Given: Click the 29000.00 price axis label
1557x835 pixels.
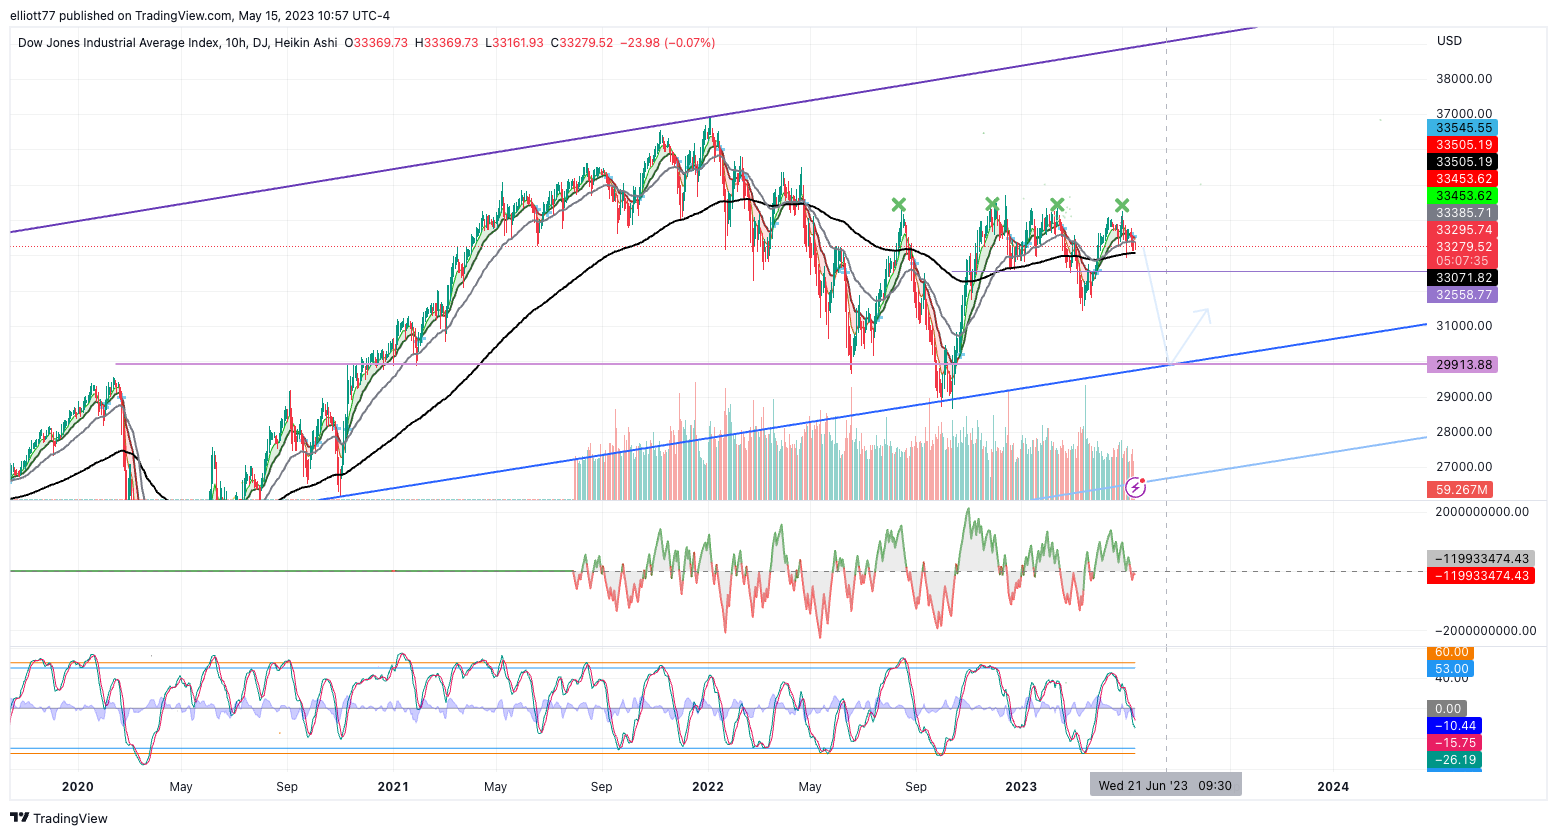Looking at the screenshot, I should 1464,397.
